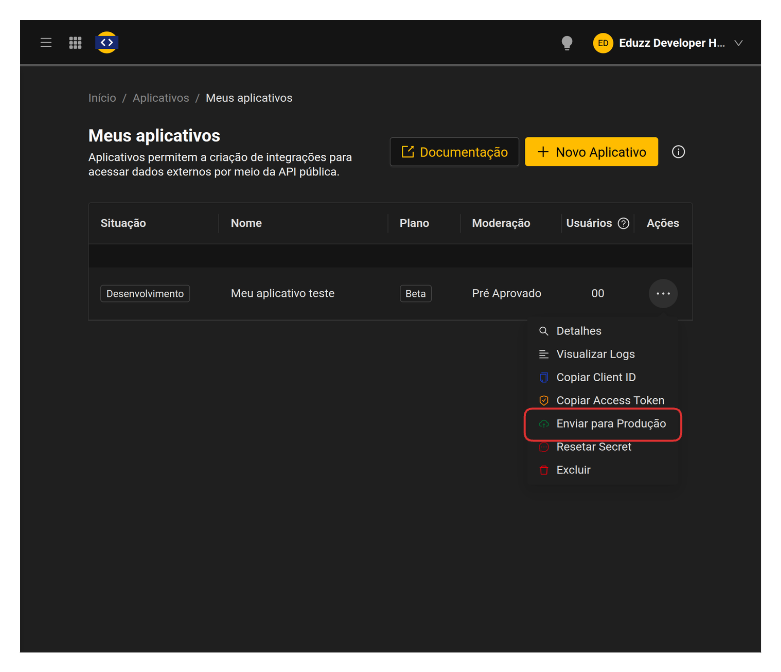The image size is (781, 672).
Task: Click the Copiar Client ID clipboard icon
Action: coord(544,378)
